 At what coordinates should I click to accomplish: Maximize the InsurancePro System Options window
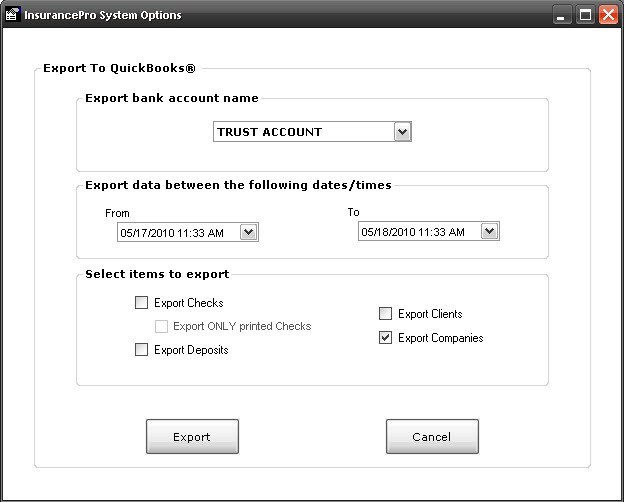tap(585, 15)
